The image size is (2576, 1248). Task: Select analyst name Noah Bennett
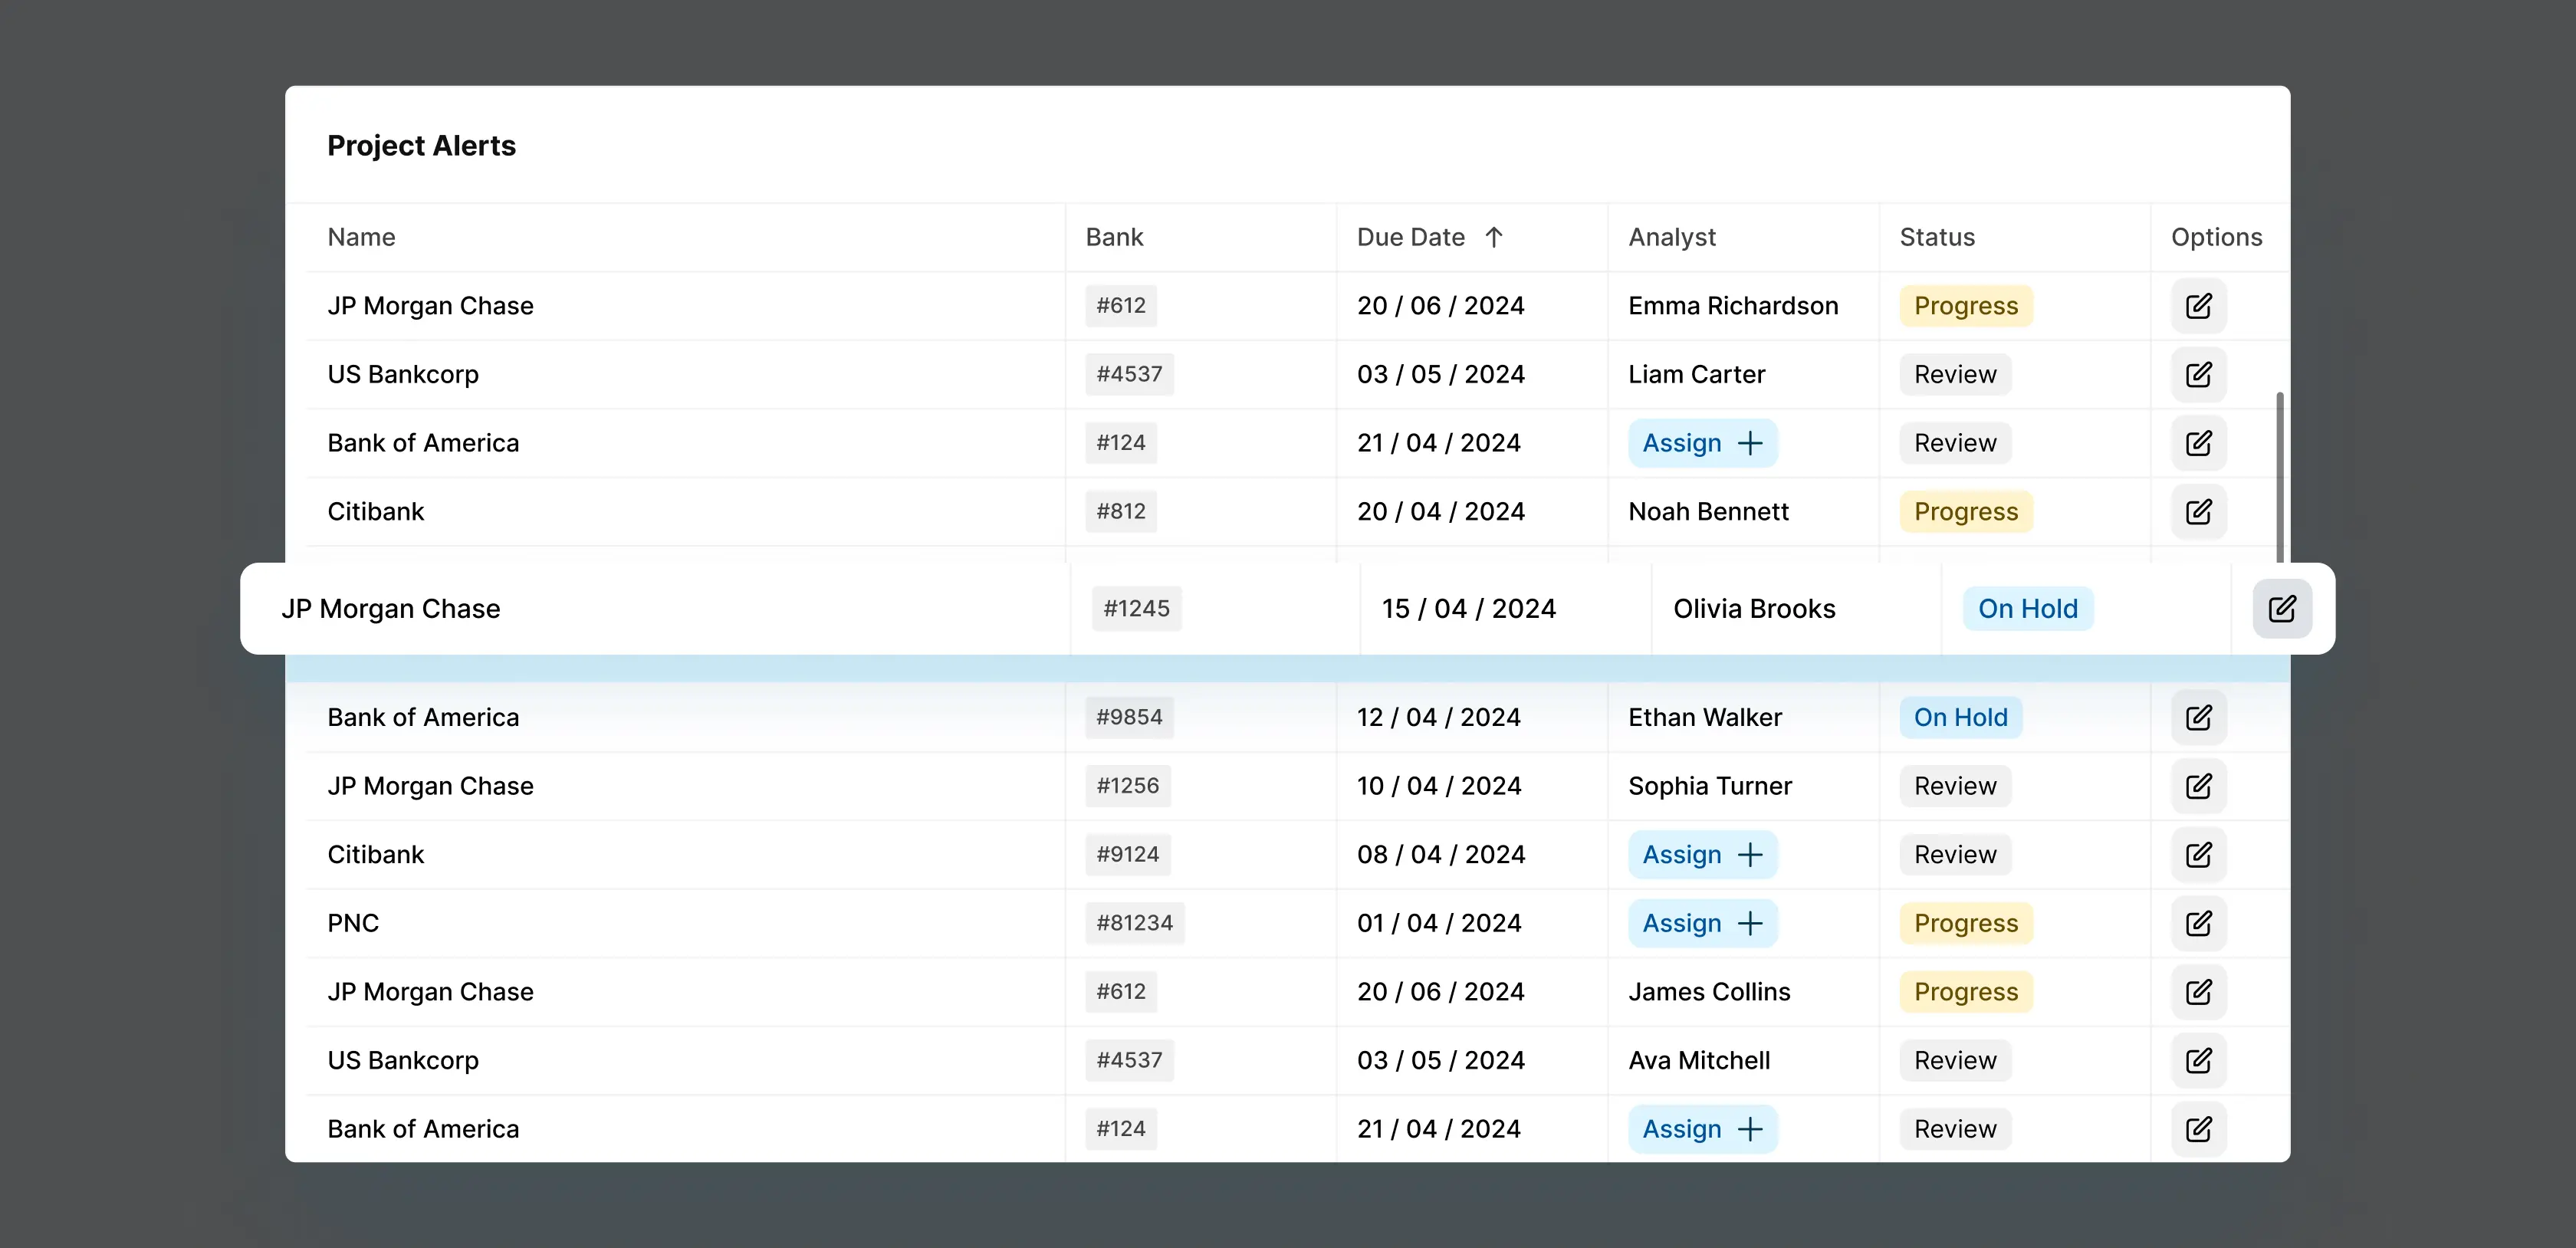[1708, 512]
